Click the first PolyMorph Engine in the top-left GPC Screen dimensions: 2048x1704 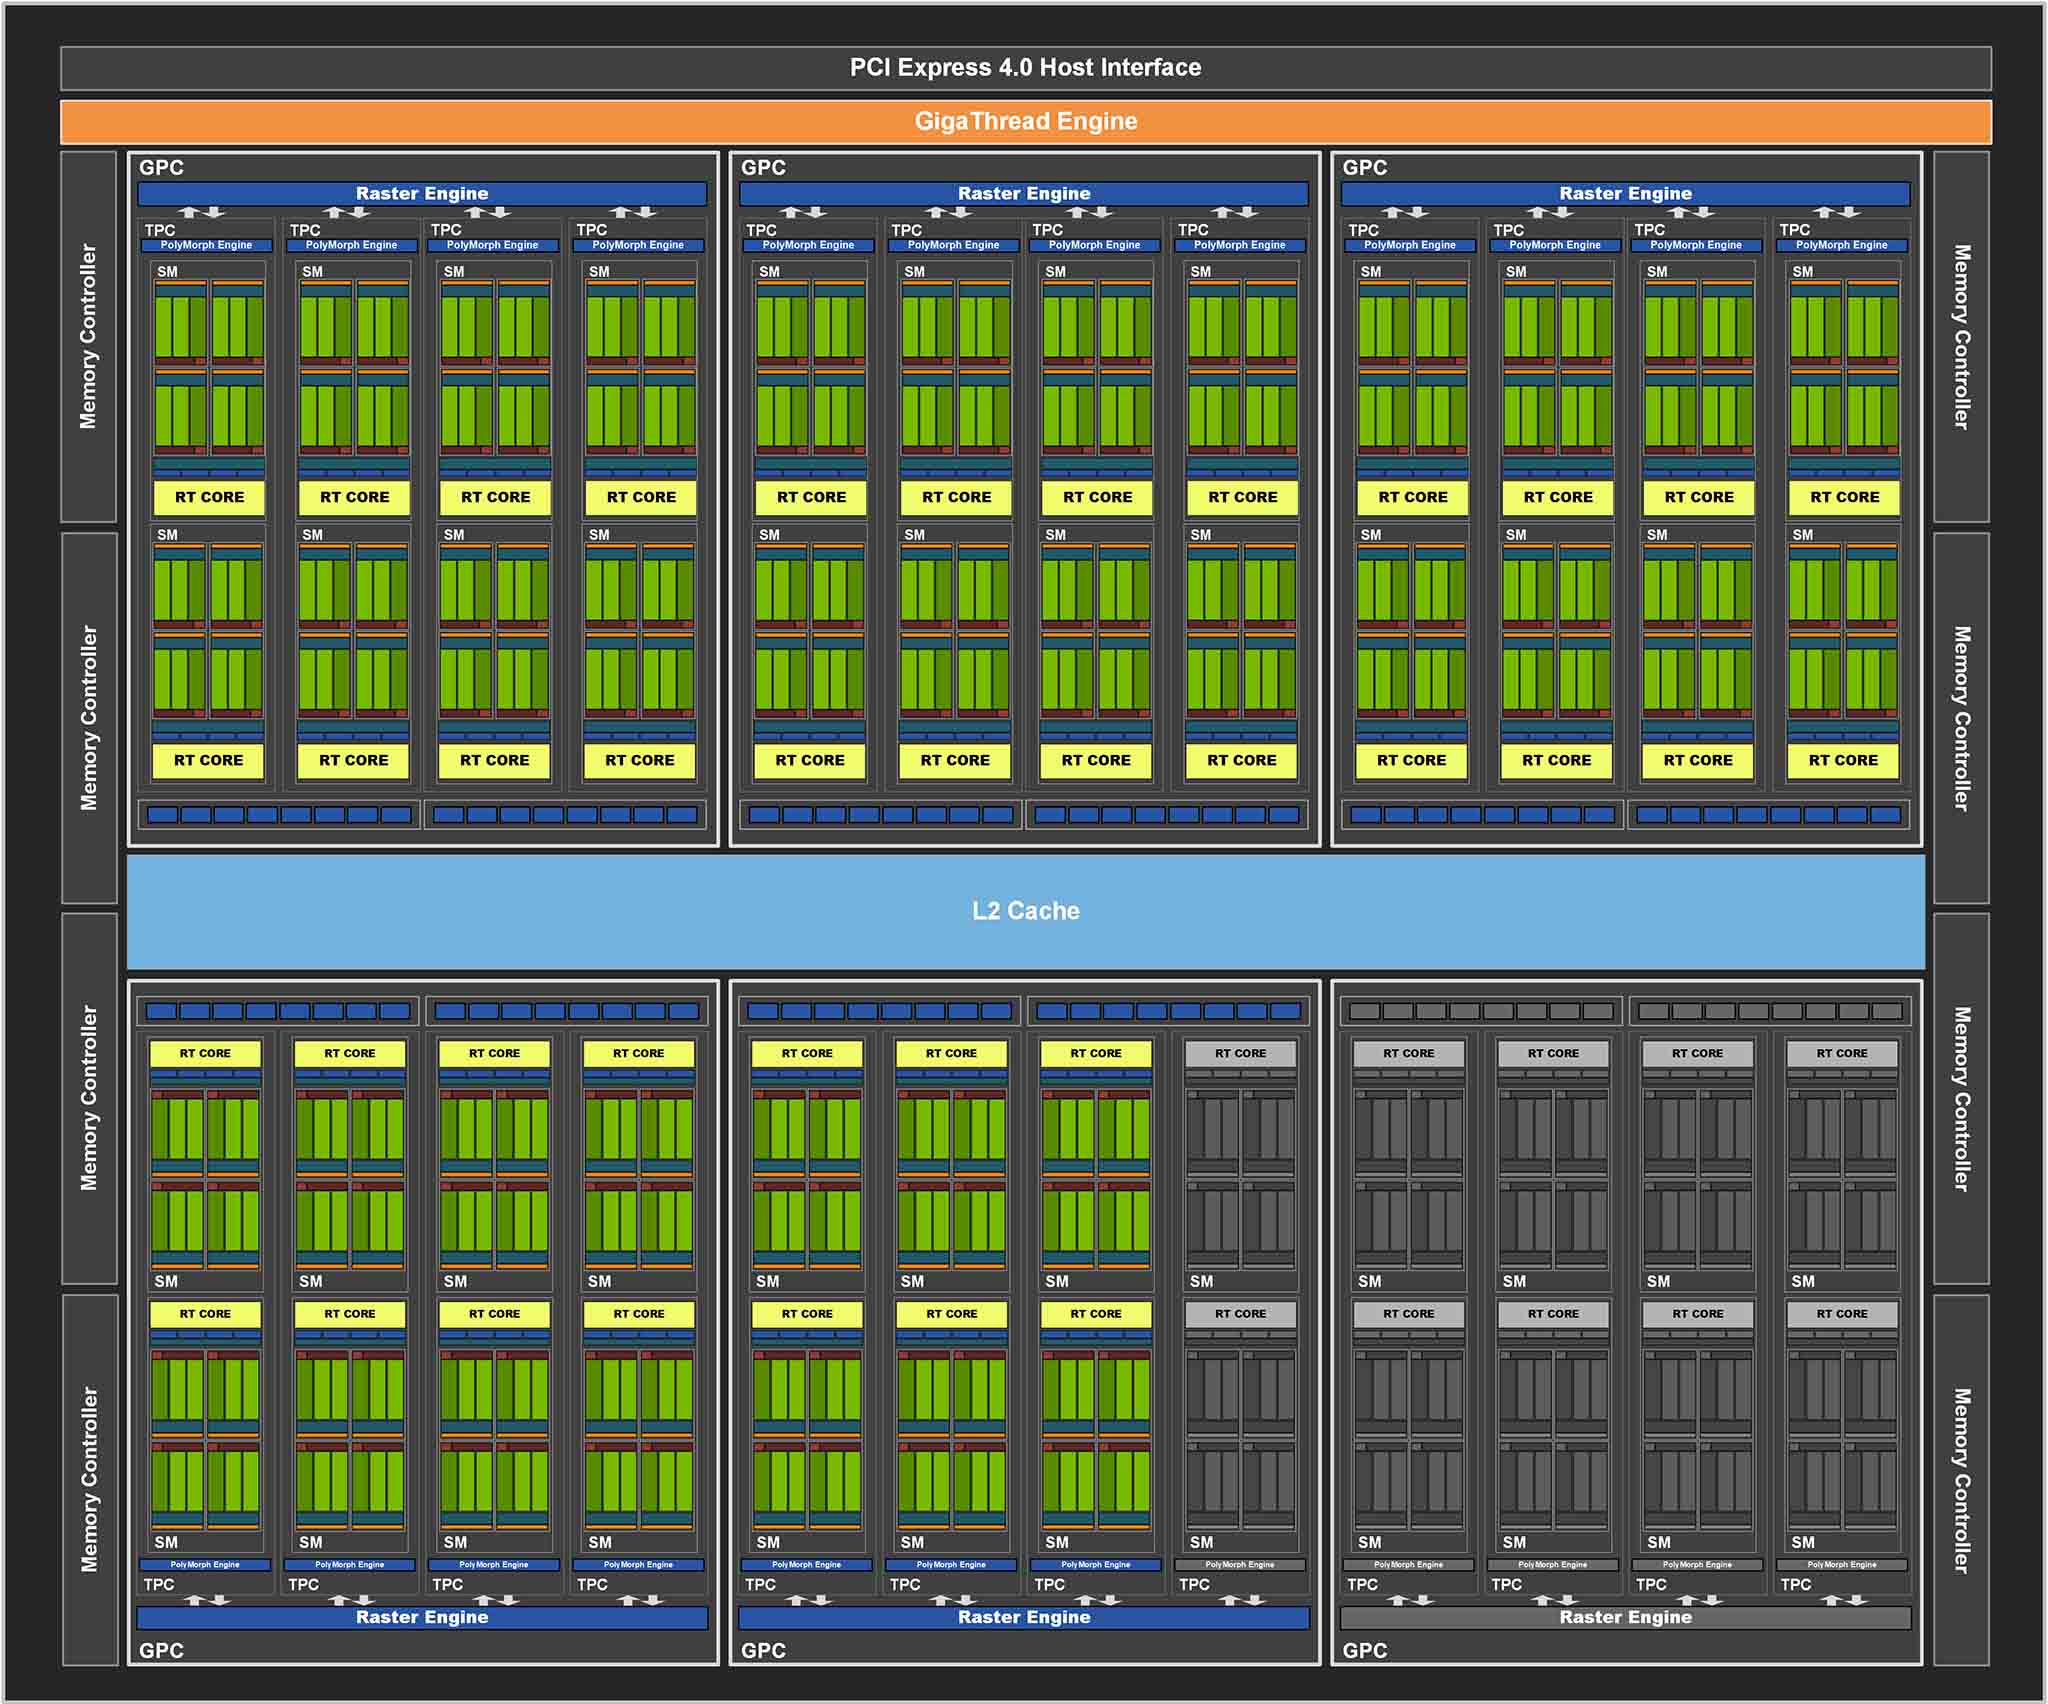tap(207, 245)
